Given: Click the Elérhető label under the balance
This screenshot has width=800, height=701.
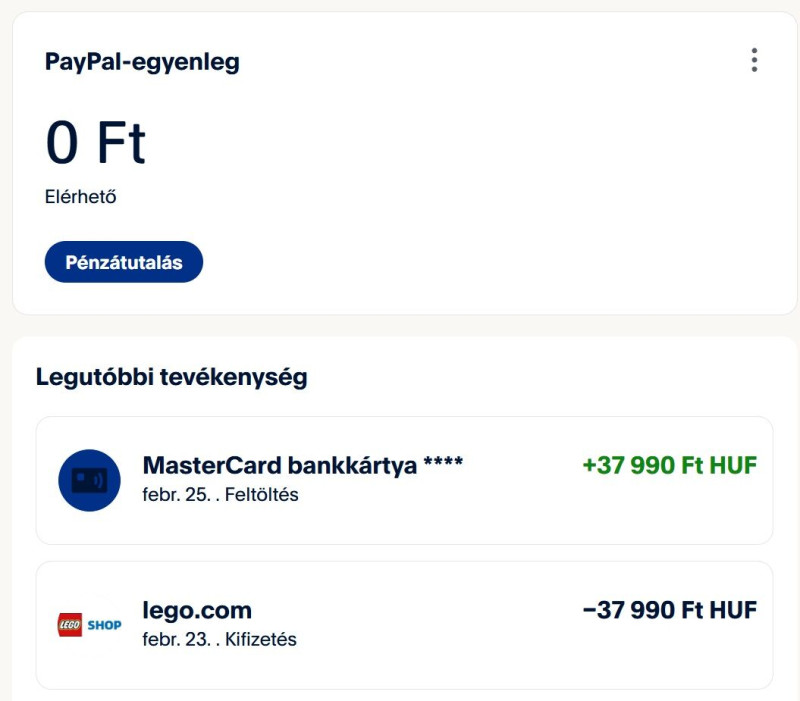Looking at the screenshot, I should [x=81, y=197].
